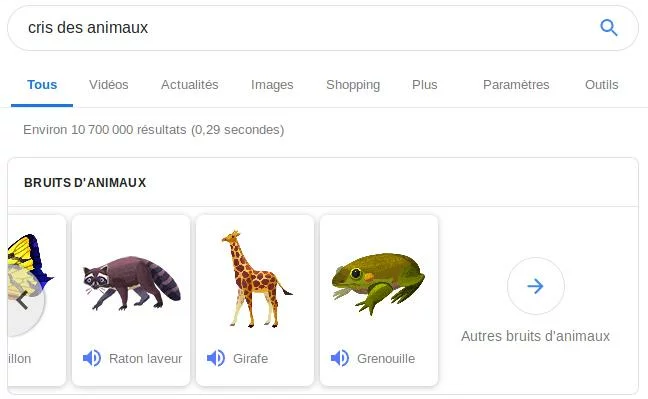Switch to the Vidéos tab
This screenshot has height=399, width=648.
109,85
